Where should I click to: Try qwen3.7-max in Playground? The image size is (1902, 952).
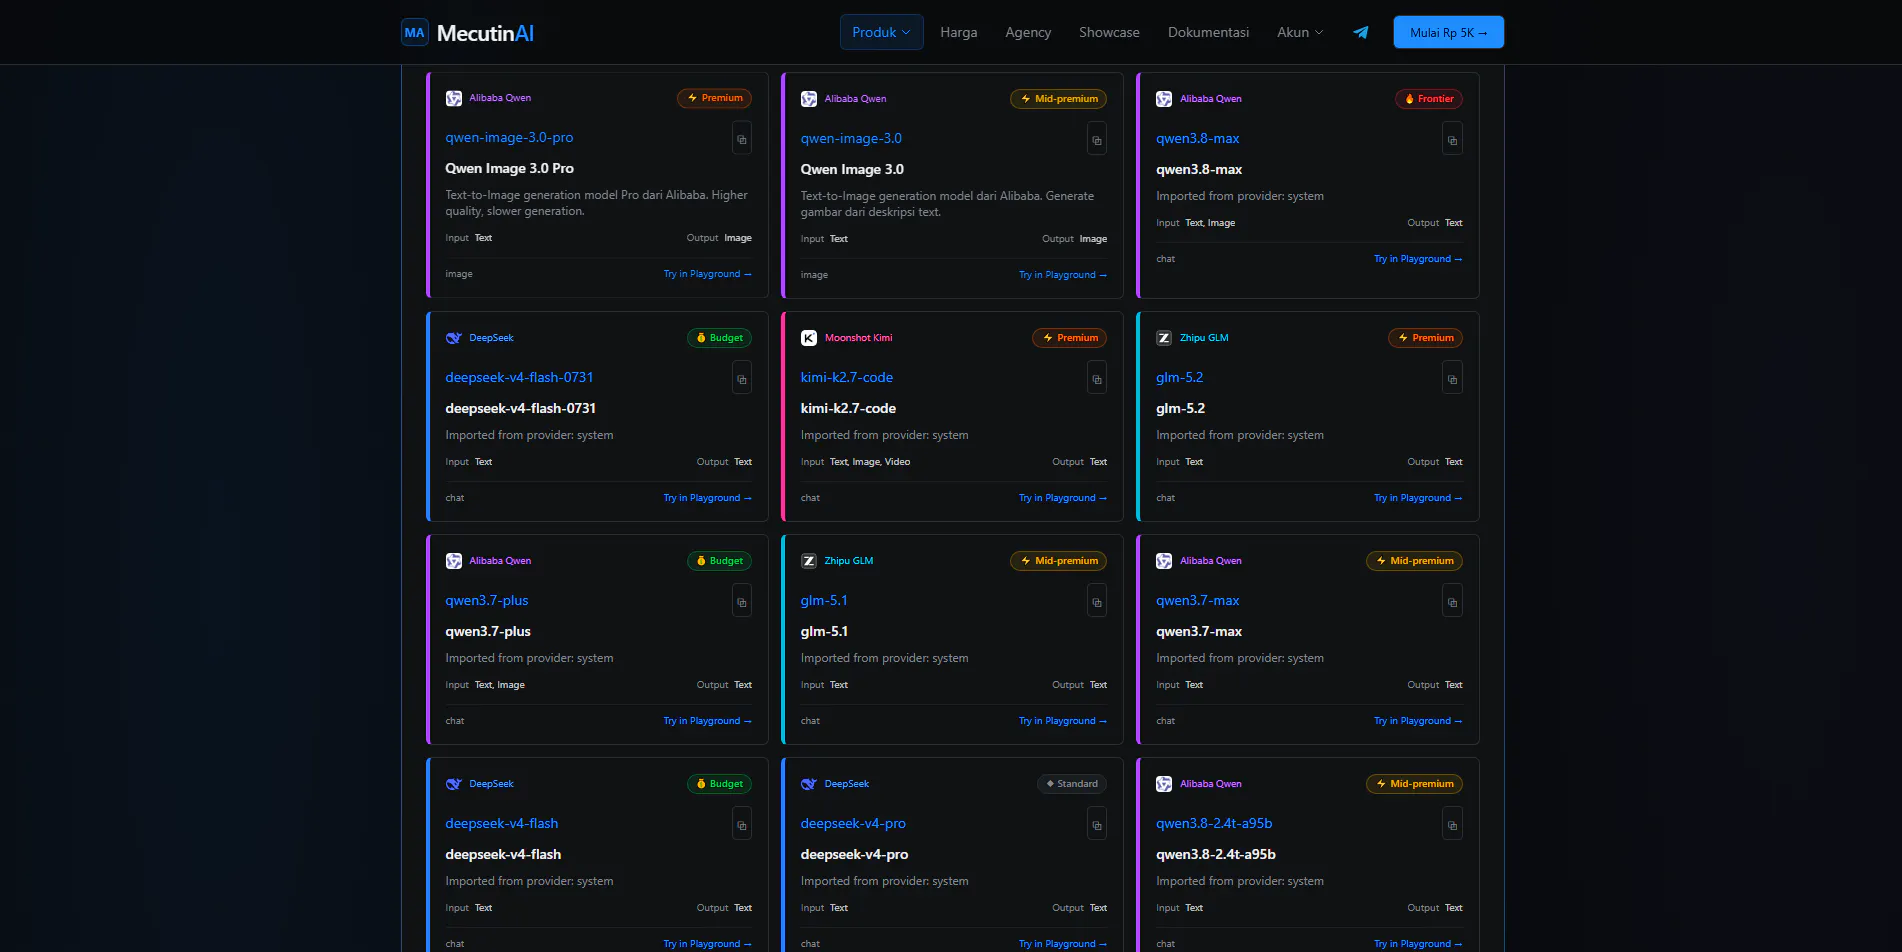[1418, 721]
